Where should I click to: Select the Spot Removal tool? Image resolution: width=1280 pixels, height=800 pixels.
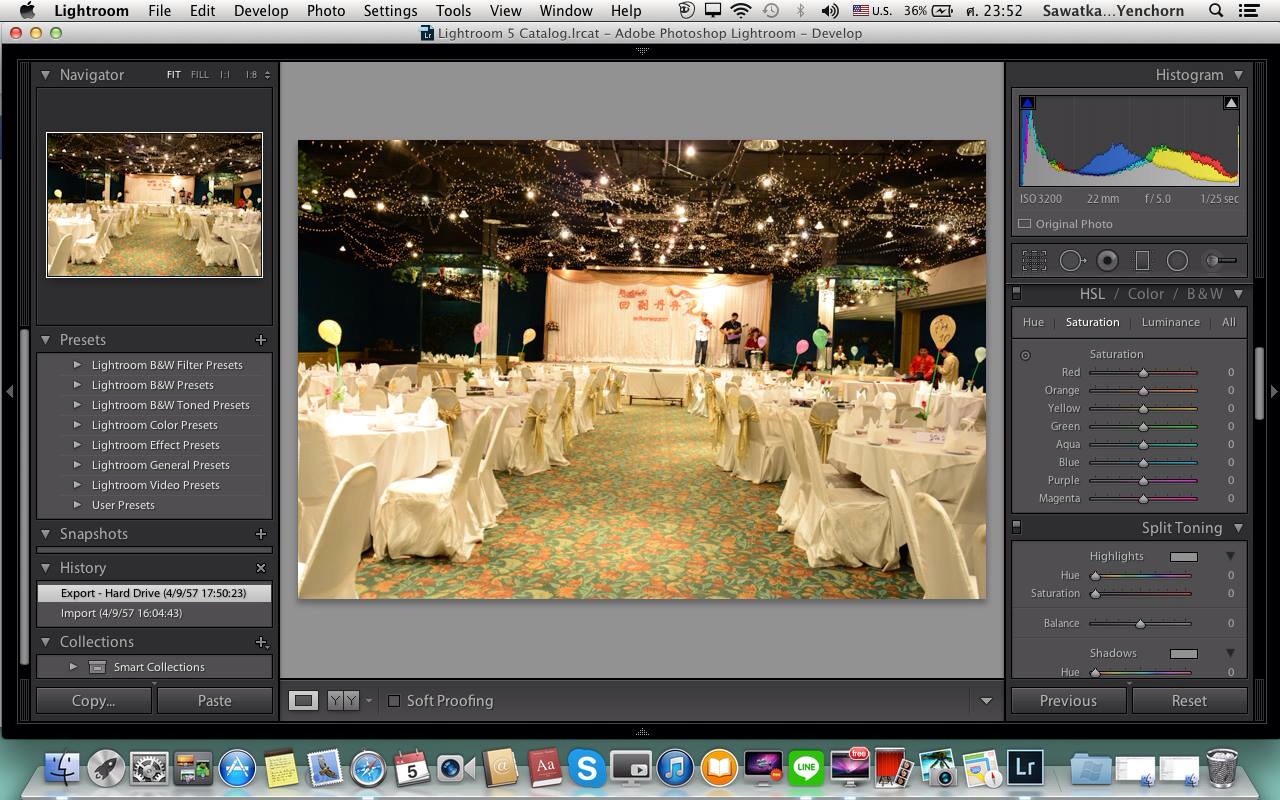click(1072, 261)
